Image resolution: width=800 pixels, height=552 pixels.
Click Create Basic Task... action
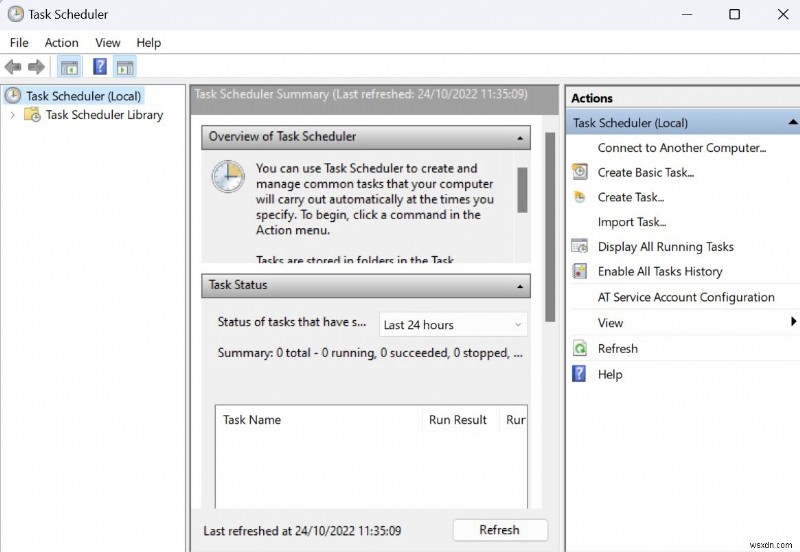click(646, 172)
